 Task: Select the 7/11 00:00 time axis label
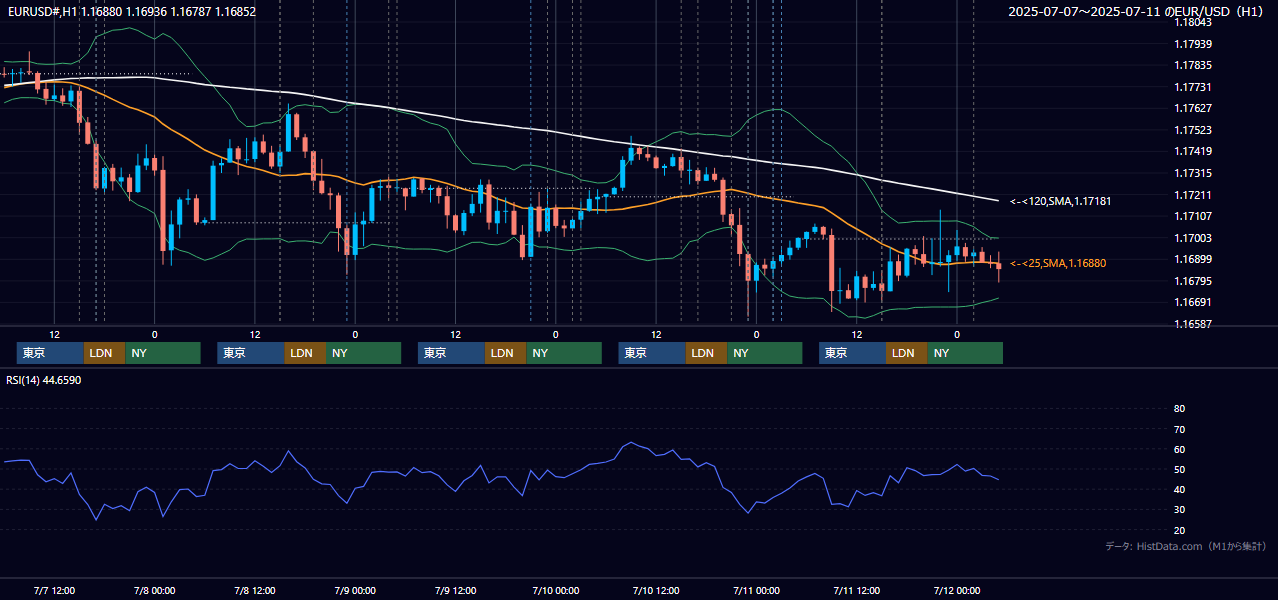click(756, 590)
